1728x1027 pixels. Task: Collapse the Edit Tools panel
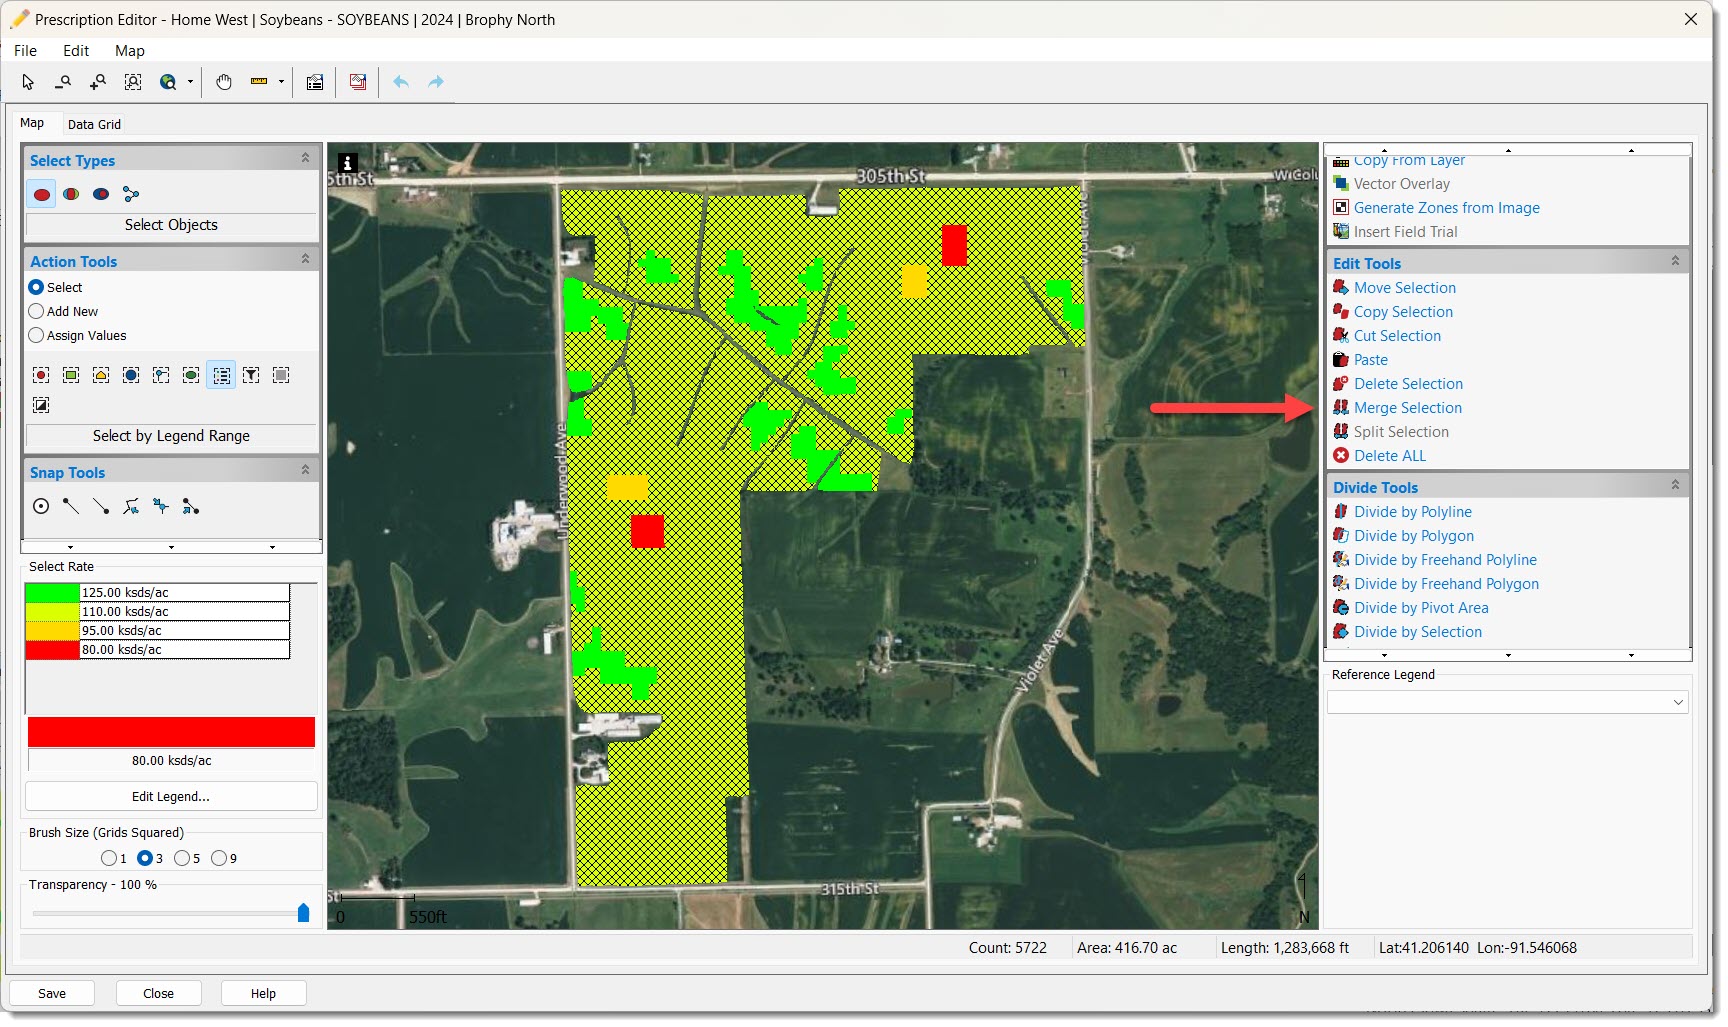1675,261
